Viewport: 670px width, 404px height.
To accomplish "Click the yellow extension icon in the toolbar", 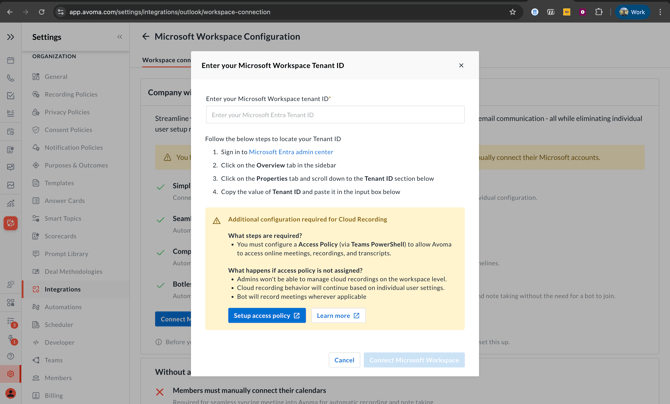I will 567,12.
